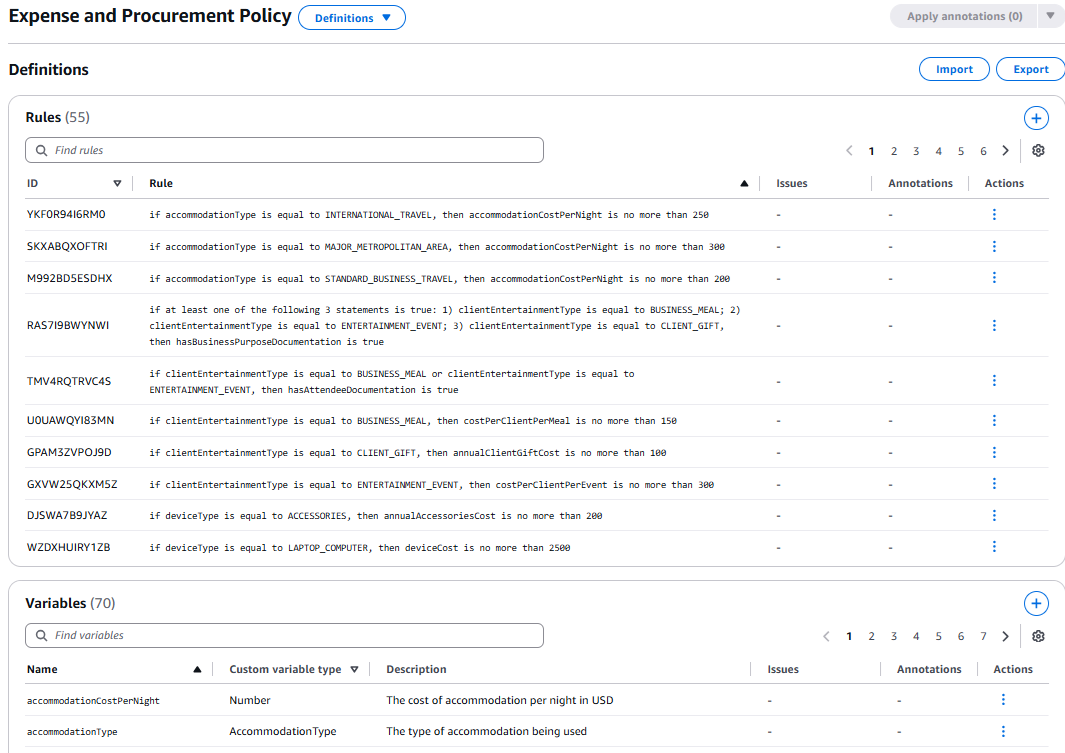Jump to page 7 of variables
Viewport: 1065px width, 753px height.
983,636
